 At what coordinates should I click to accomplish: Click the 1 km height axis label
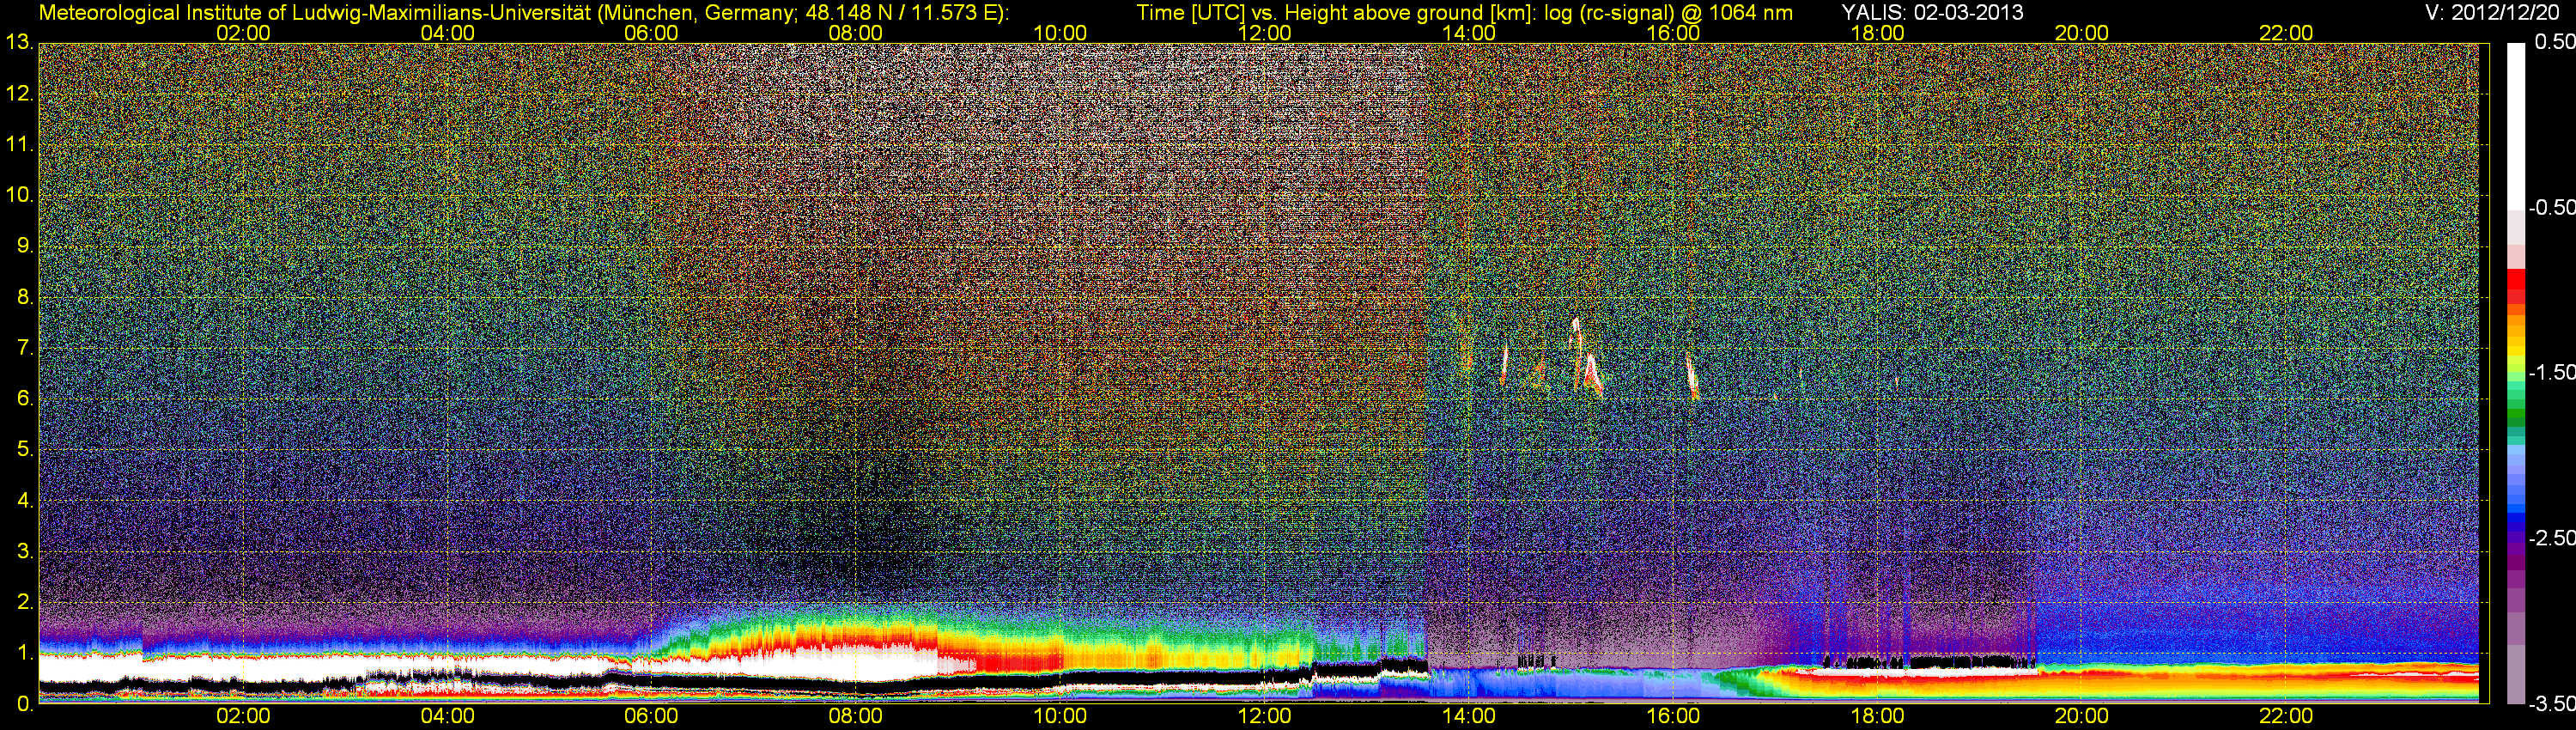pos(24,653)
